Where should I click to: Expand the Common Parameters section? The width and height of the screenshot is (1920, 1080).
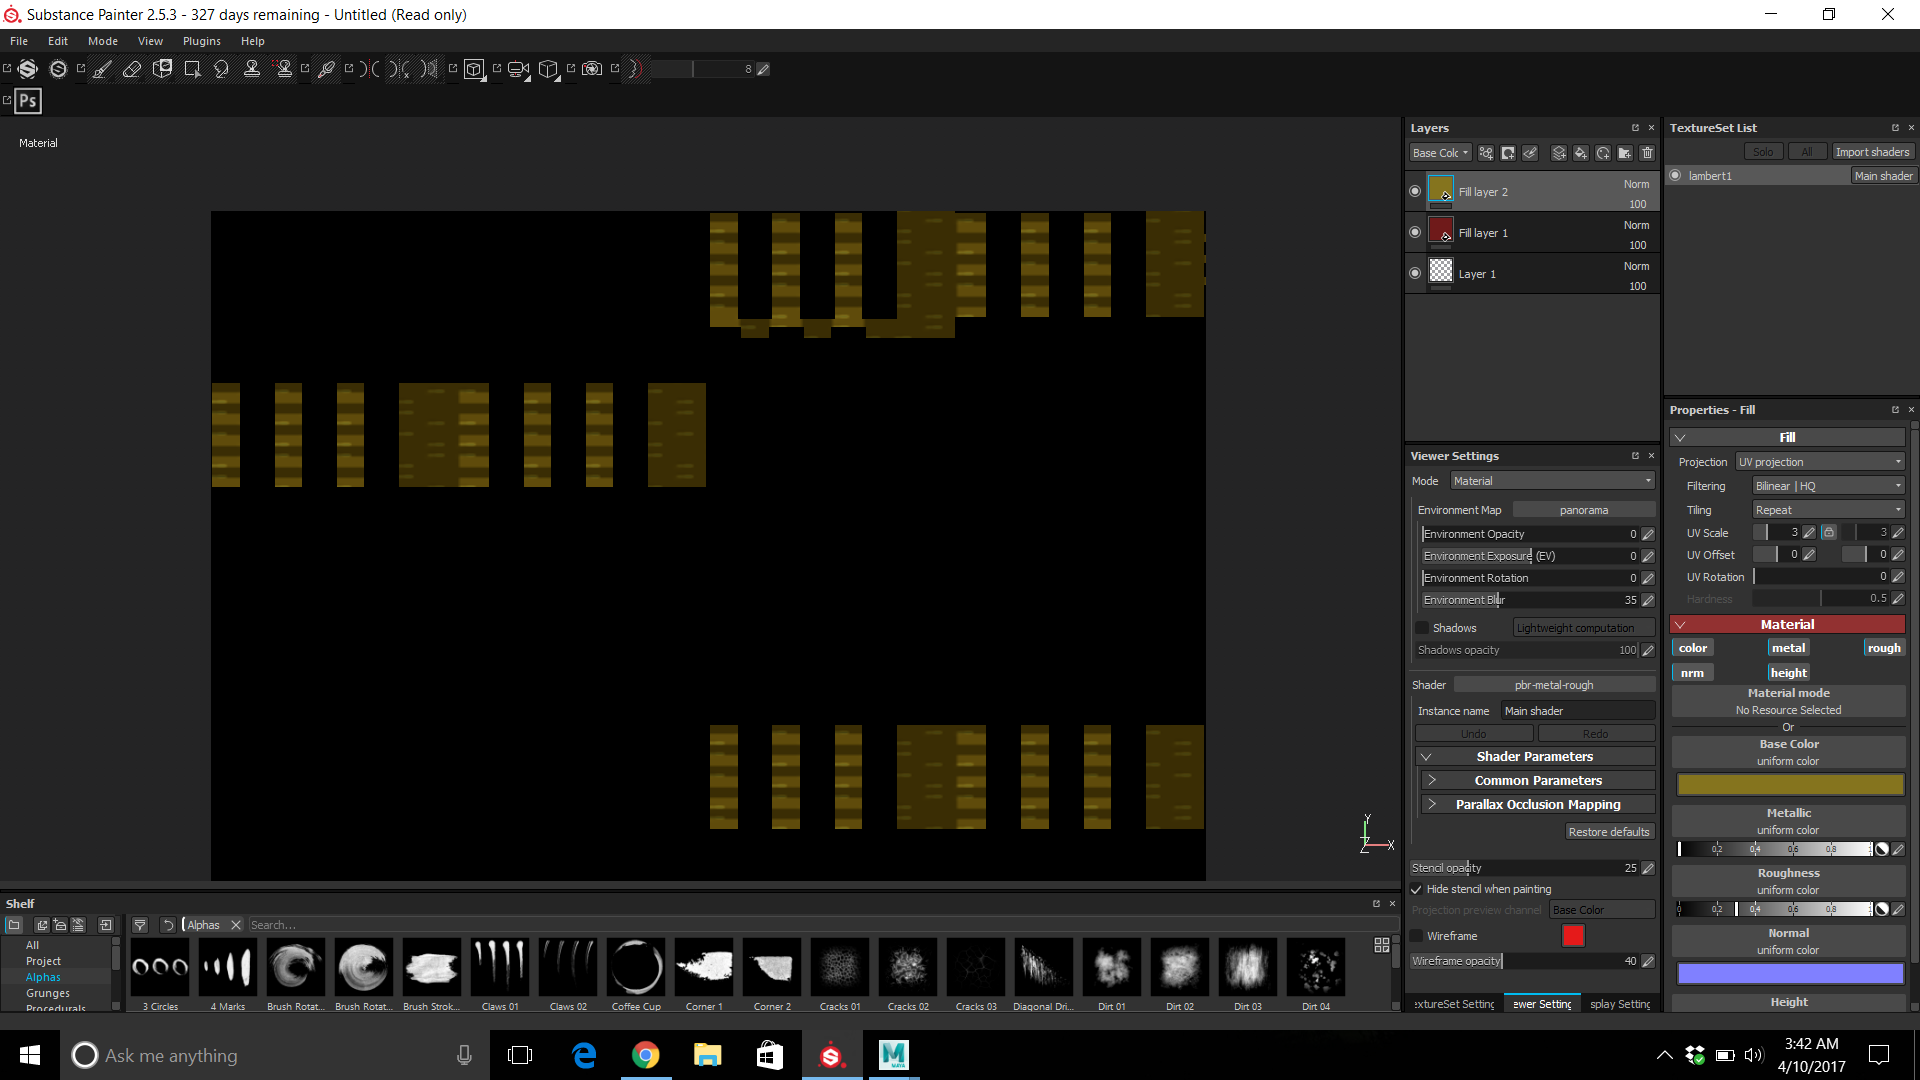coord(1538,781)
